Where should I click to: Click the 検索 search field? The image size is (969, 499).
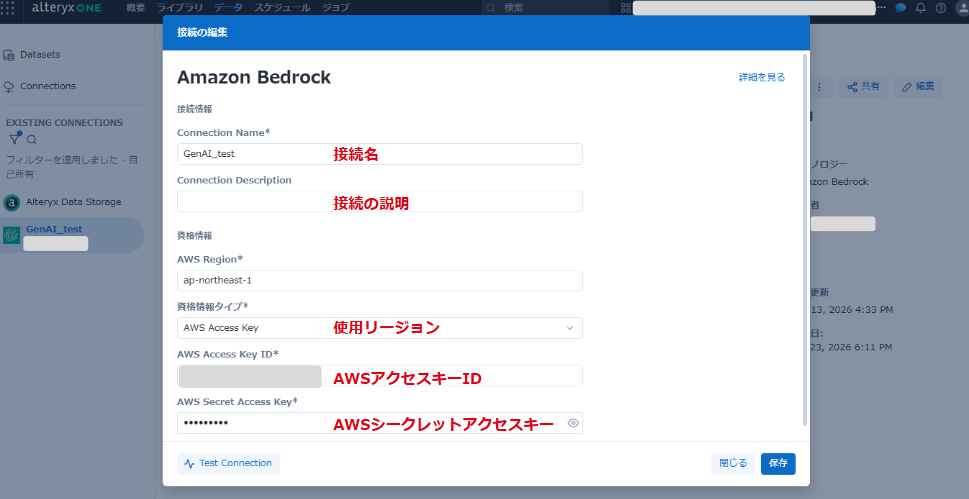click(545, 8)
